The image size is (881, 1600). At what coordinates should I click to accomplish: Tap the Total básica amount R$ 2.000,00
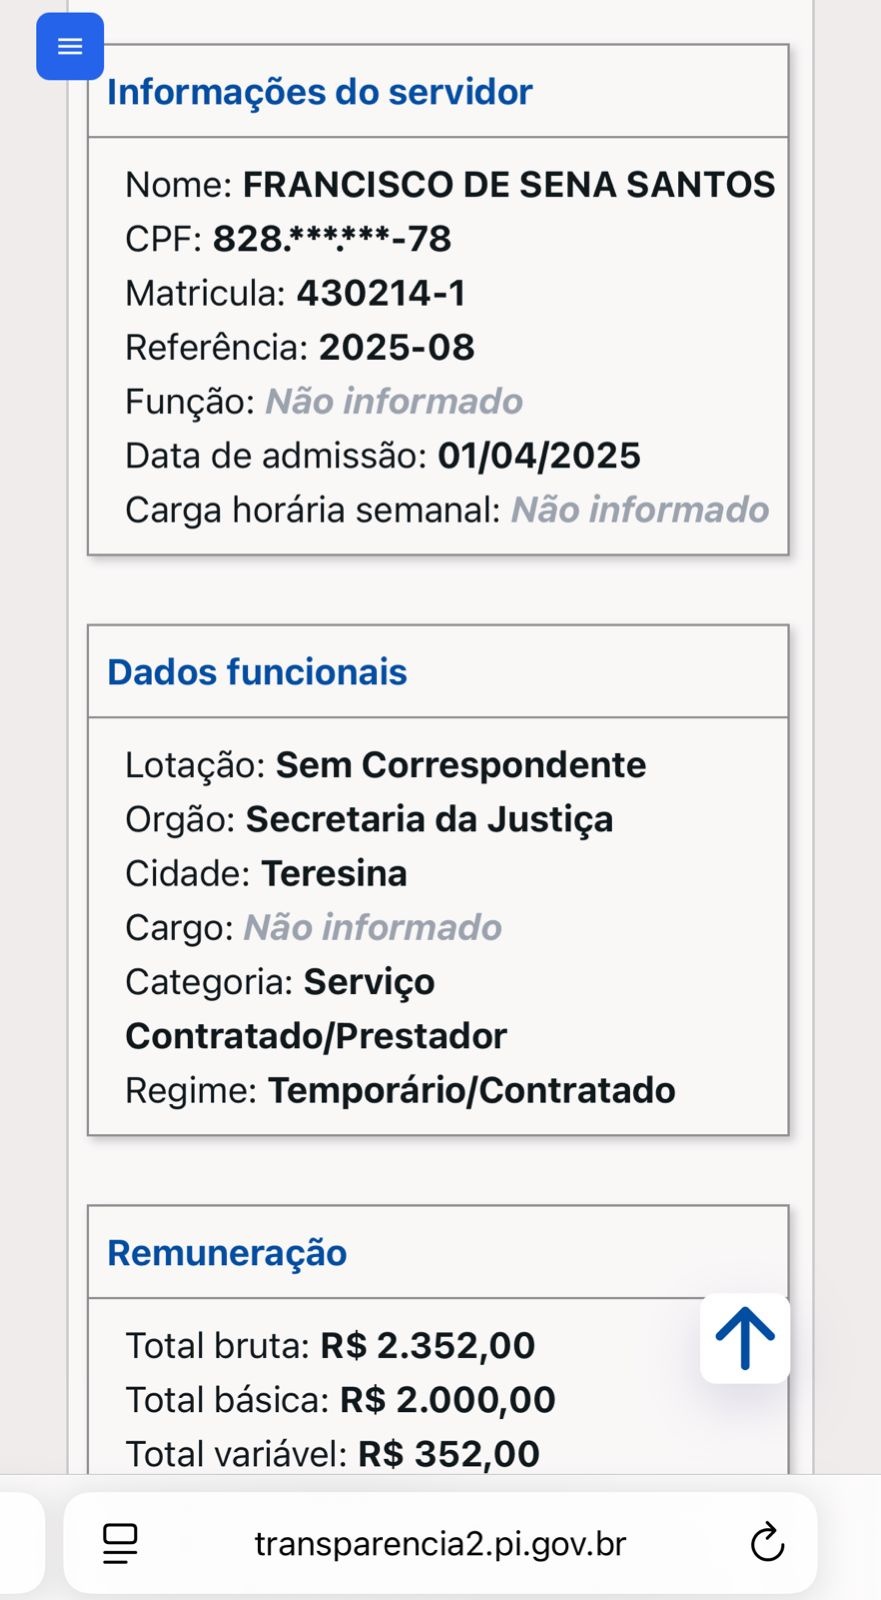click(x=447, y=1400)
